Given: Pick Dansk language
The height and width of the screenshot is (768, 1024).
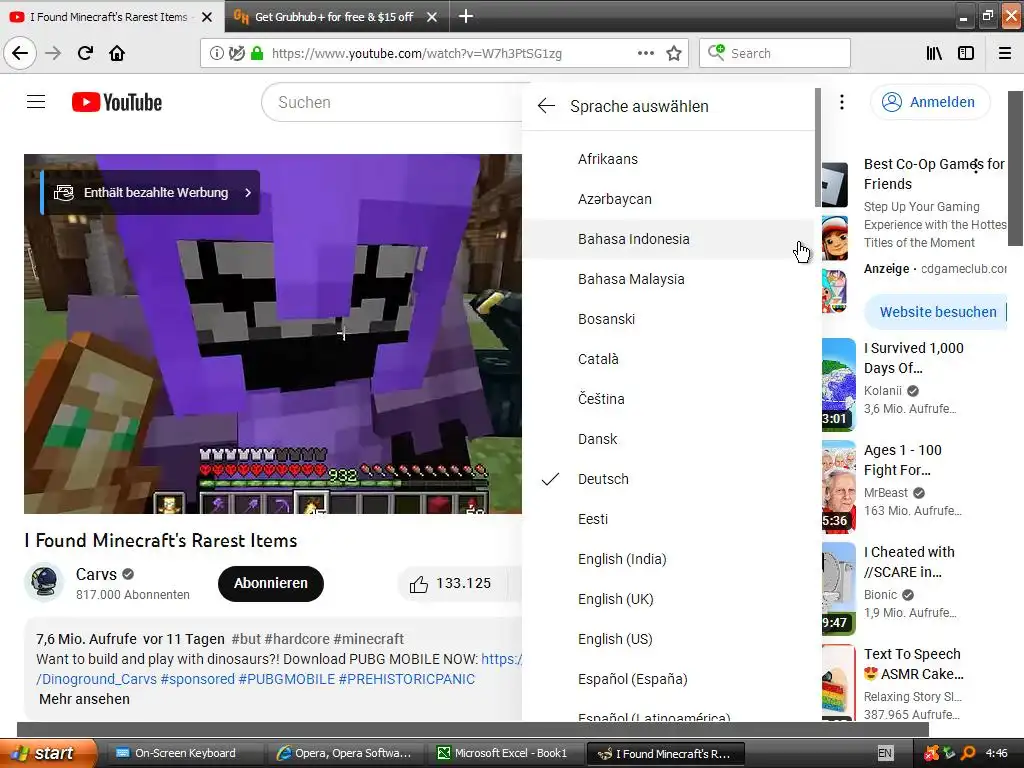Looking at the screenshot, I should [668, 439].
